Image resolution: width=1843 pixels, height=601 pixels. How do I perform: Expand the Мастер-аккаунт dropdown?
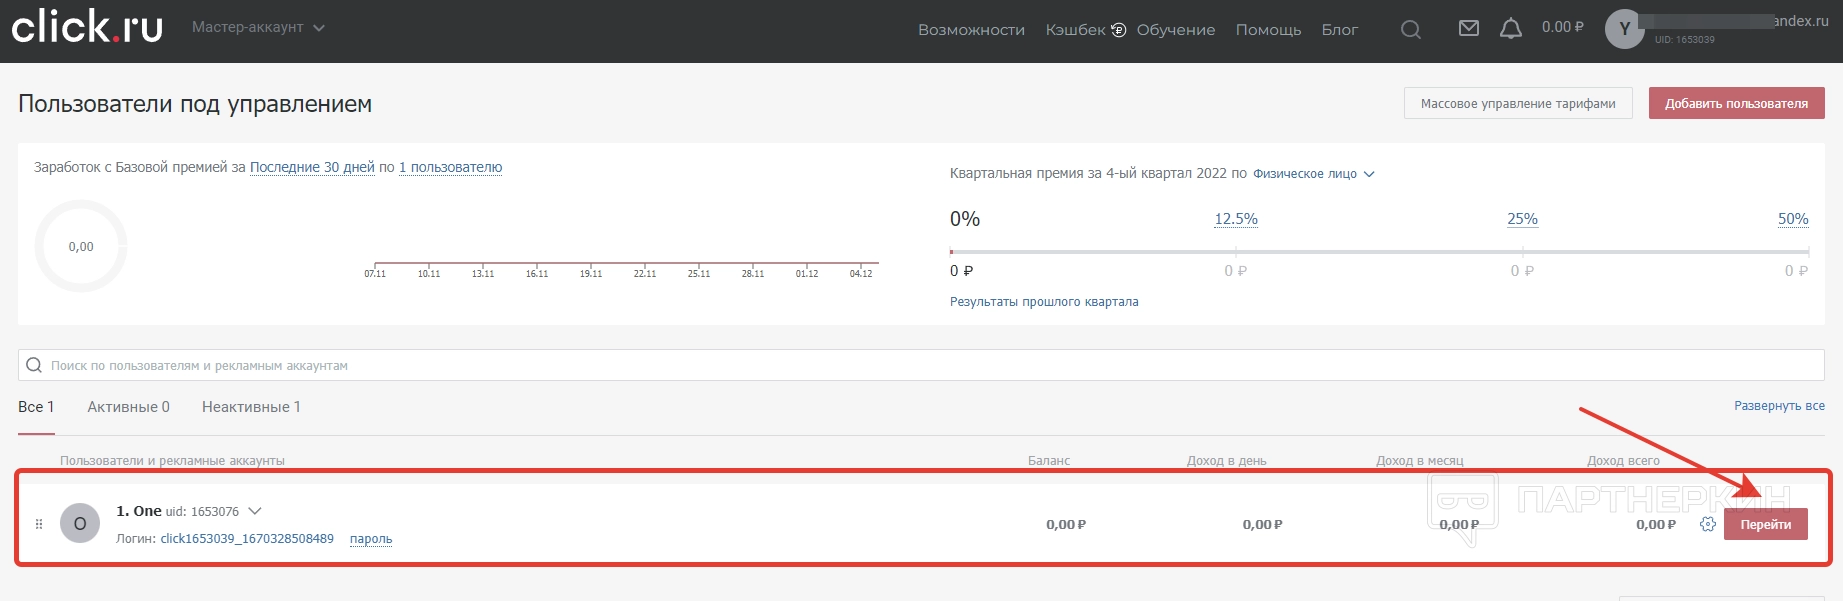tap(258, 28)
